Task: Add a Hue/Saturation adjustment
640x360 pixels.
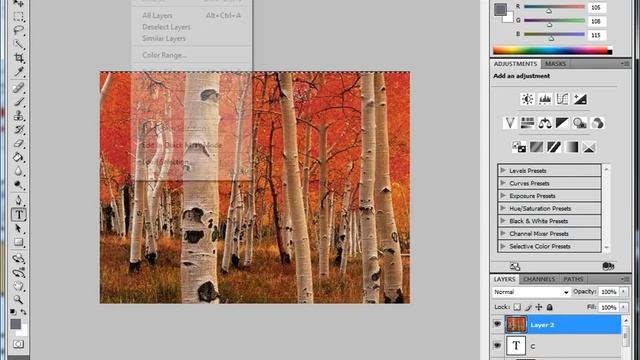Action: 527,123
